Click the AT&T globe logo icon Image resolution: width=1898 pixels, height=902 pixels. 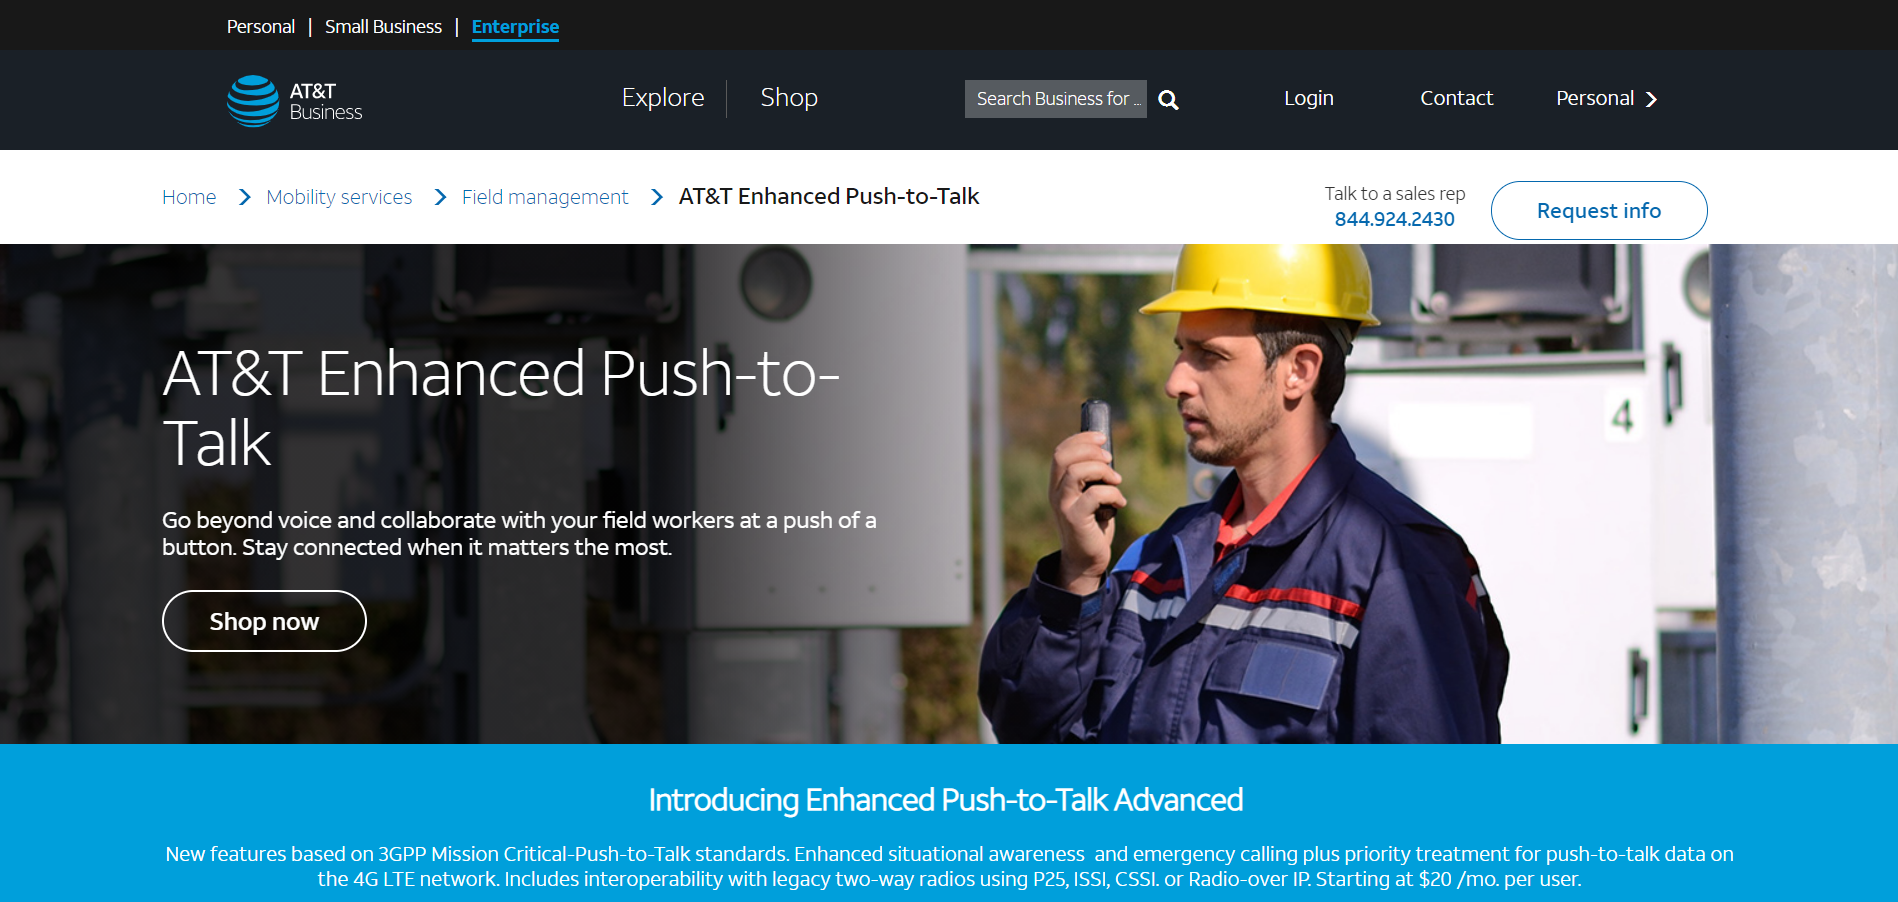(253, 101)
